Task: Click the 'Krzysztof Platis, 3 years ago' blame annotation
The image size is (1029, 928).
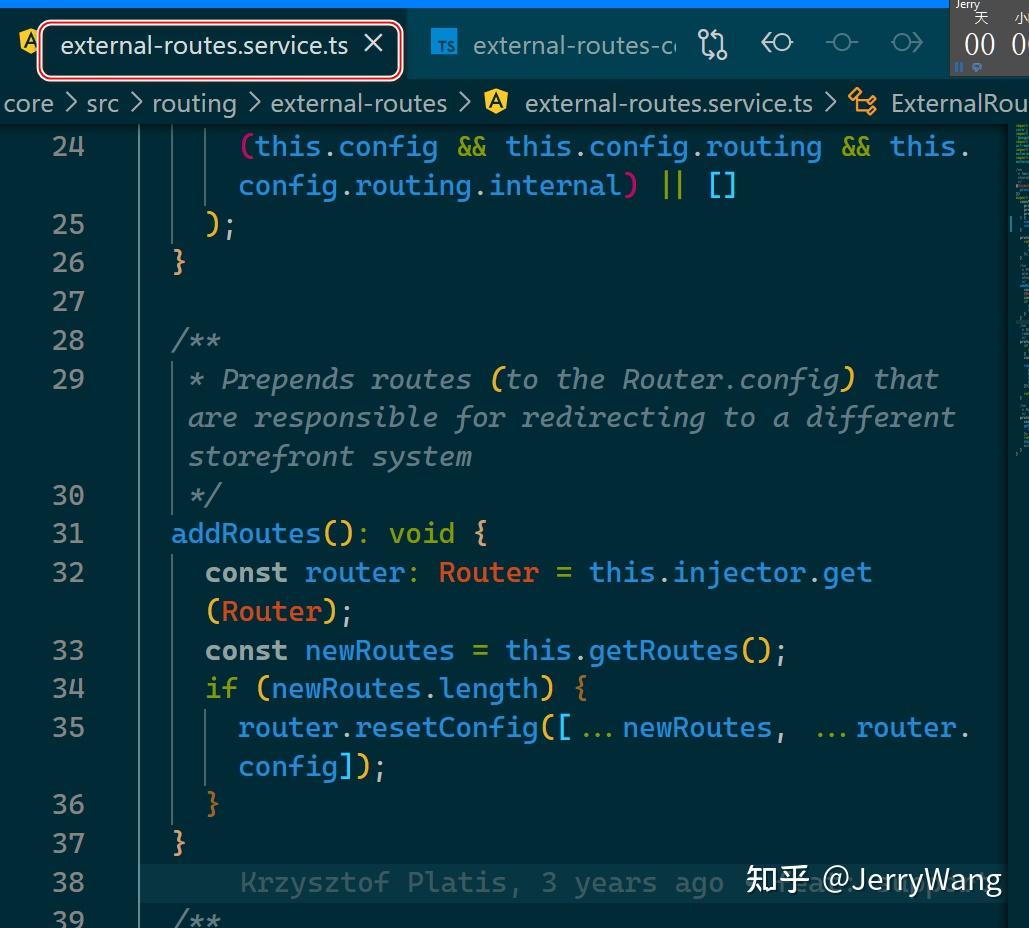Action: [482, 883]
